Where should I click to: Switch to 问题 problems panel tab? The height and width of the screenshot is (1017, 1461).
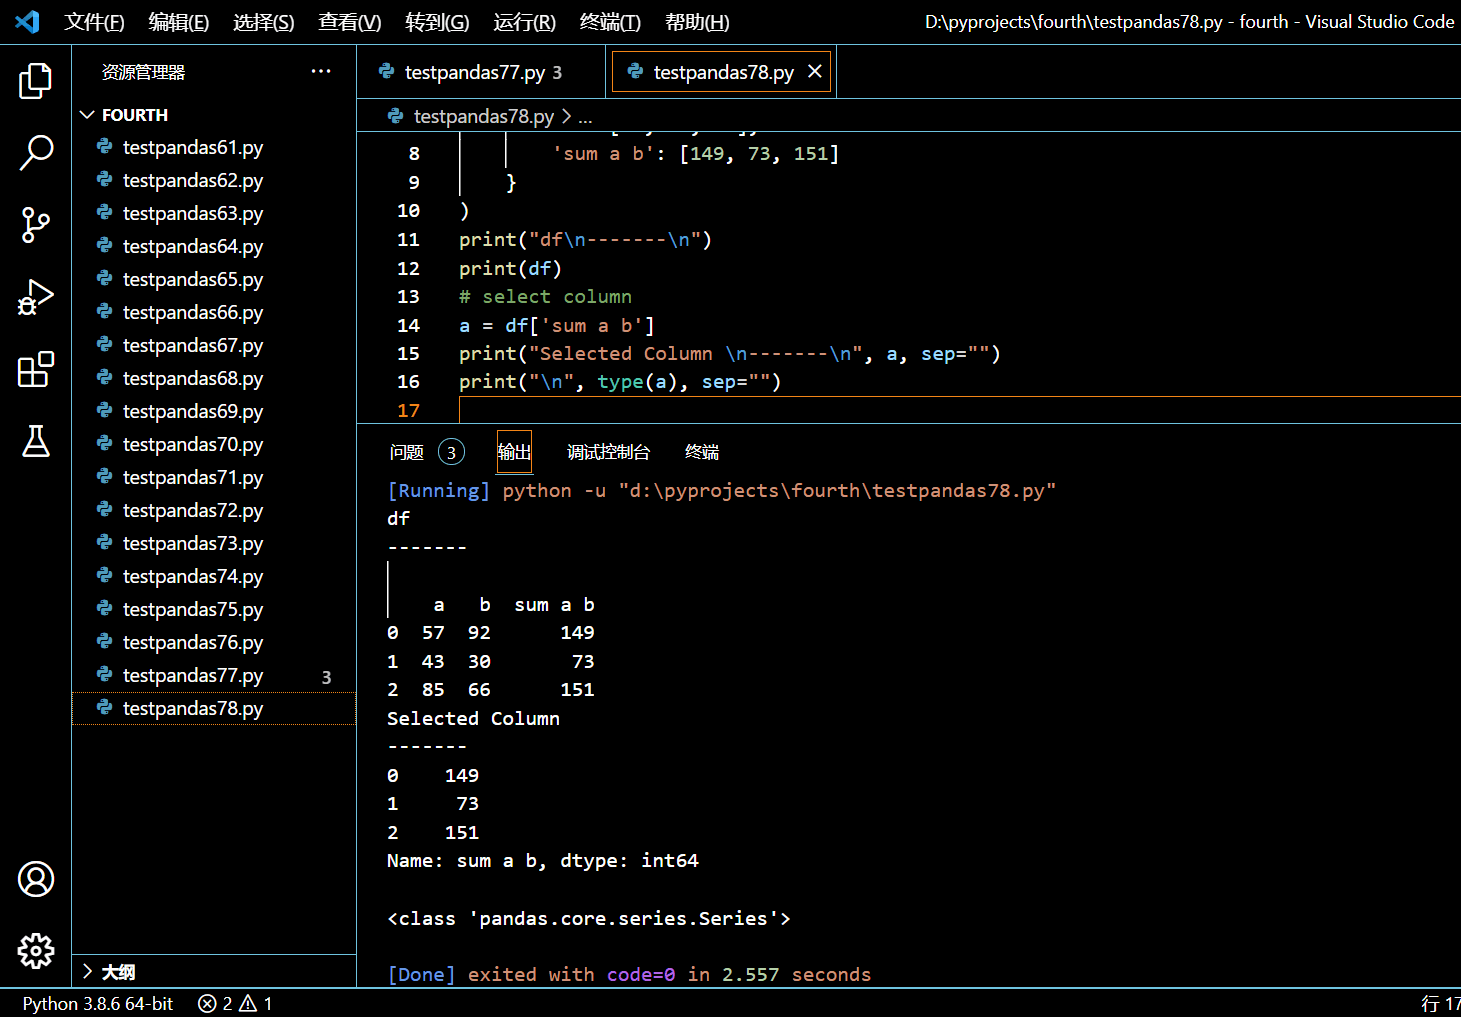tap(407, 452)
